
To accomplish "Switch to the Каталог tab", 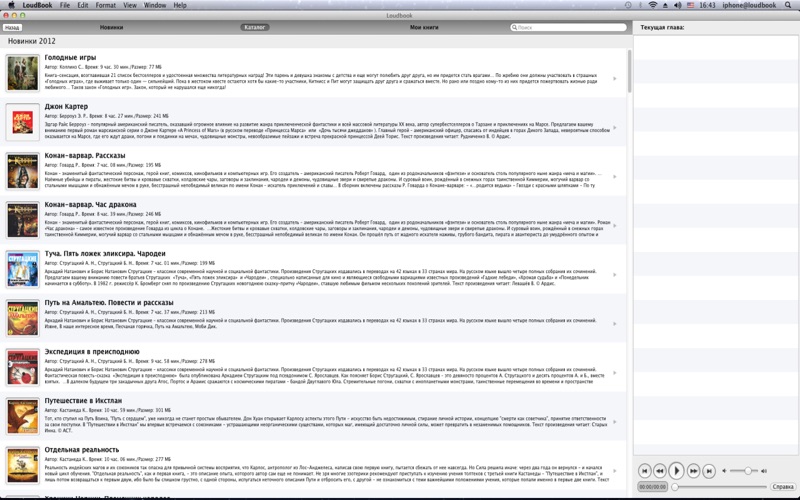I will point(255,28).
